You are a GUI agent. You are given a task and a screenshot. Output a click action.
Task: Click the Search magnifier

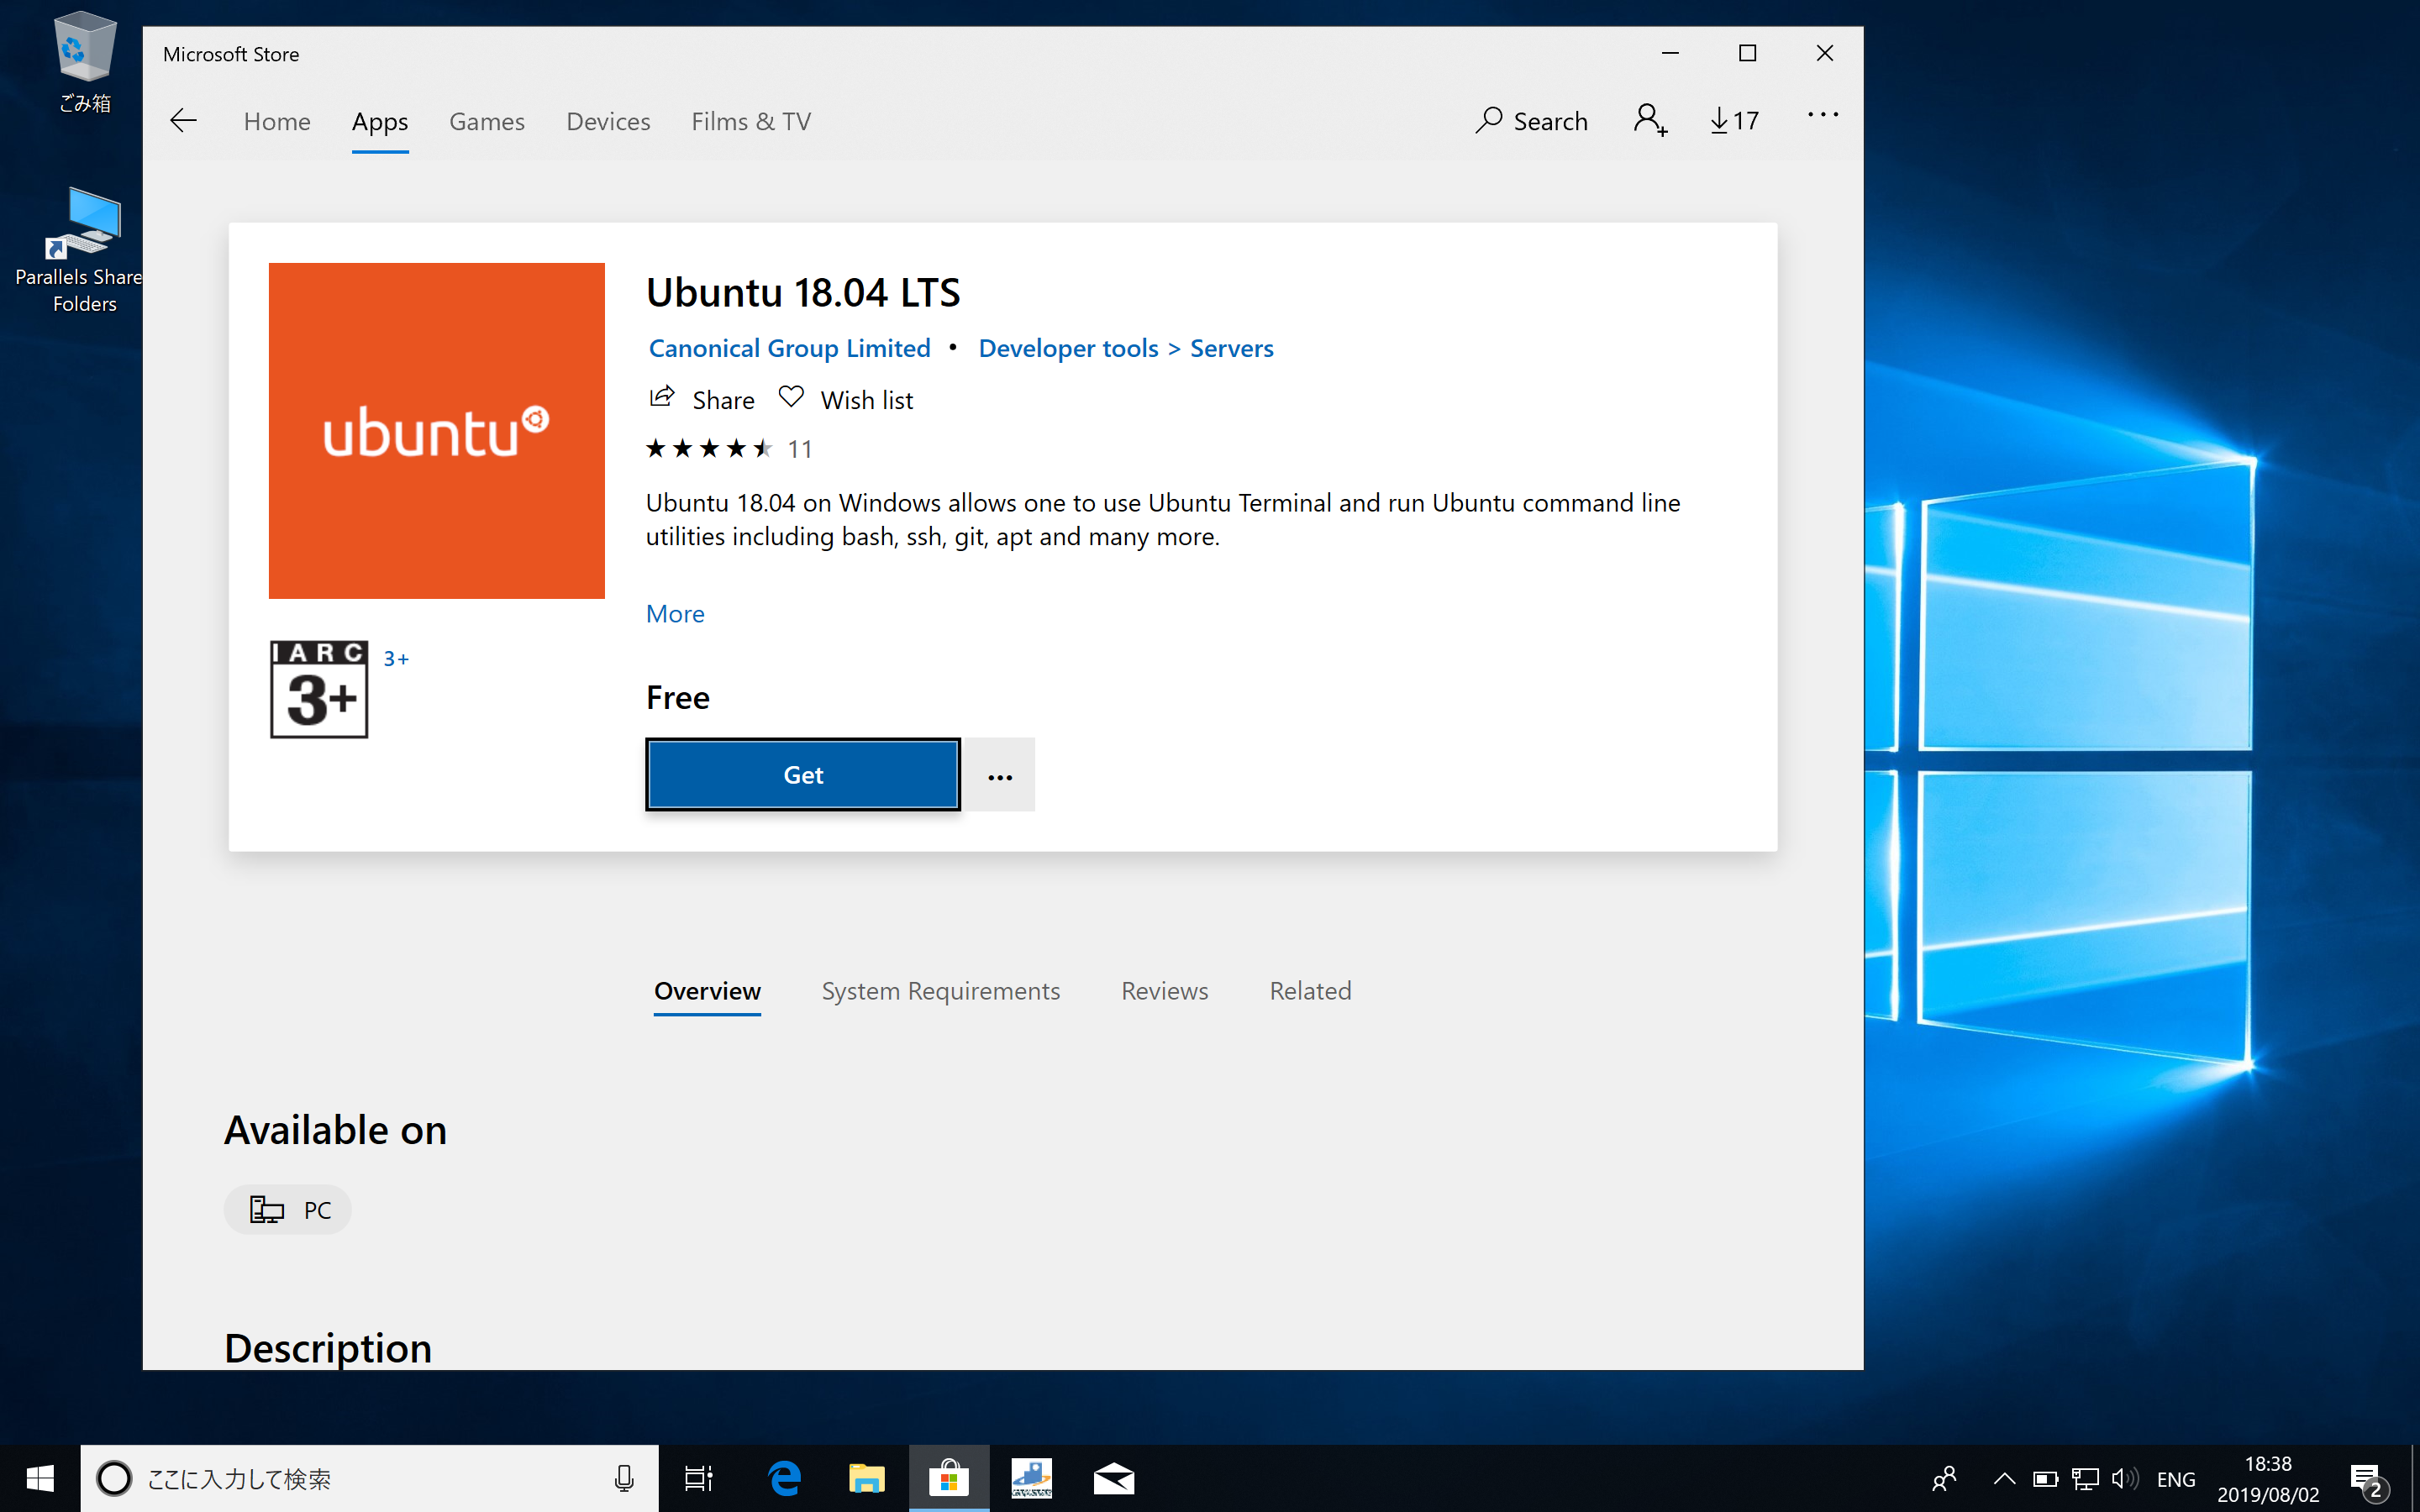tap(1488, 121)
